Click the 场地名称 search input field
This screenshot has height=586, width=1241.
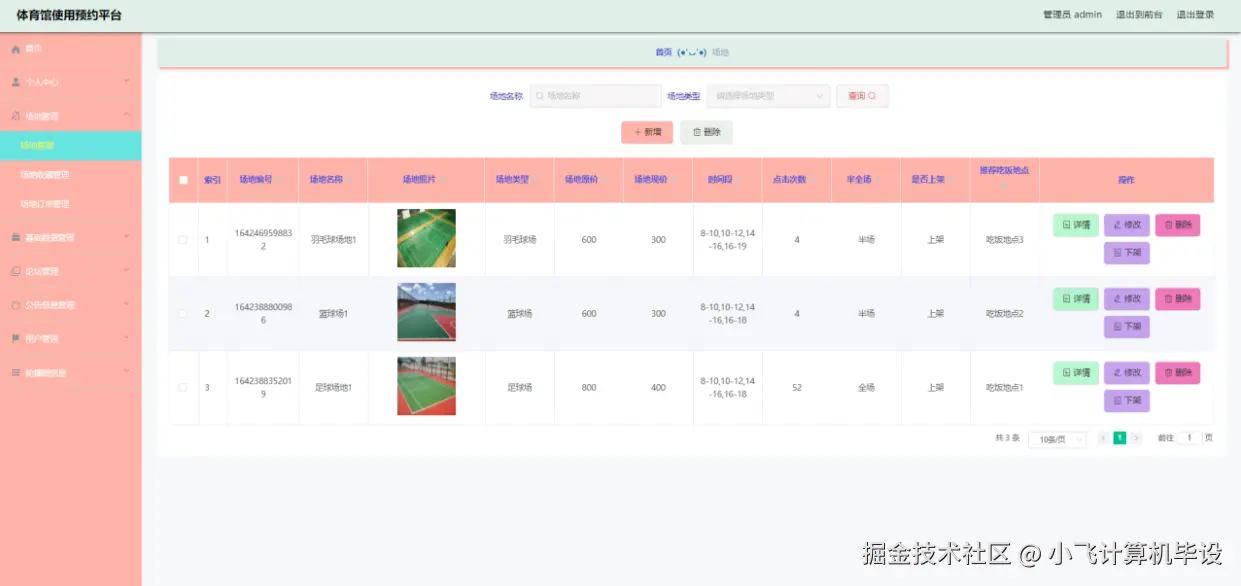click(x=596, y=96)
